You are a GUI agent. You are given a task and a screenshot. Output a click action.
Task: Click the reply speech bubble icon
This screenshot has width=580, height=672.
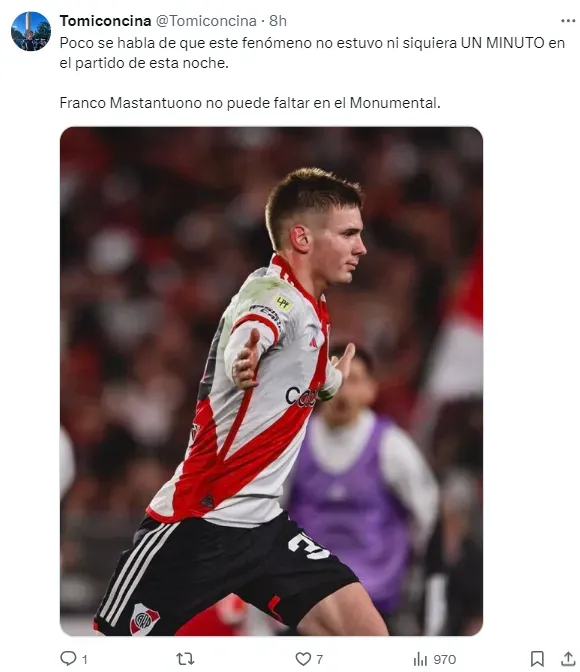(68, 658)
